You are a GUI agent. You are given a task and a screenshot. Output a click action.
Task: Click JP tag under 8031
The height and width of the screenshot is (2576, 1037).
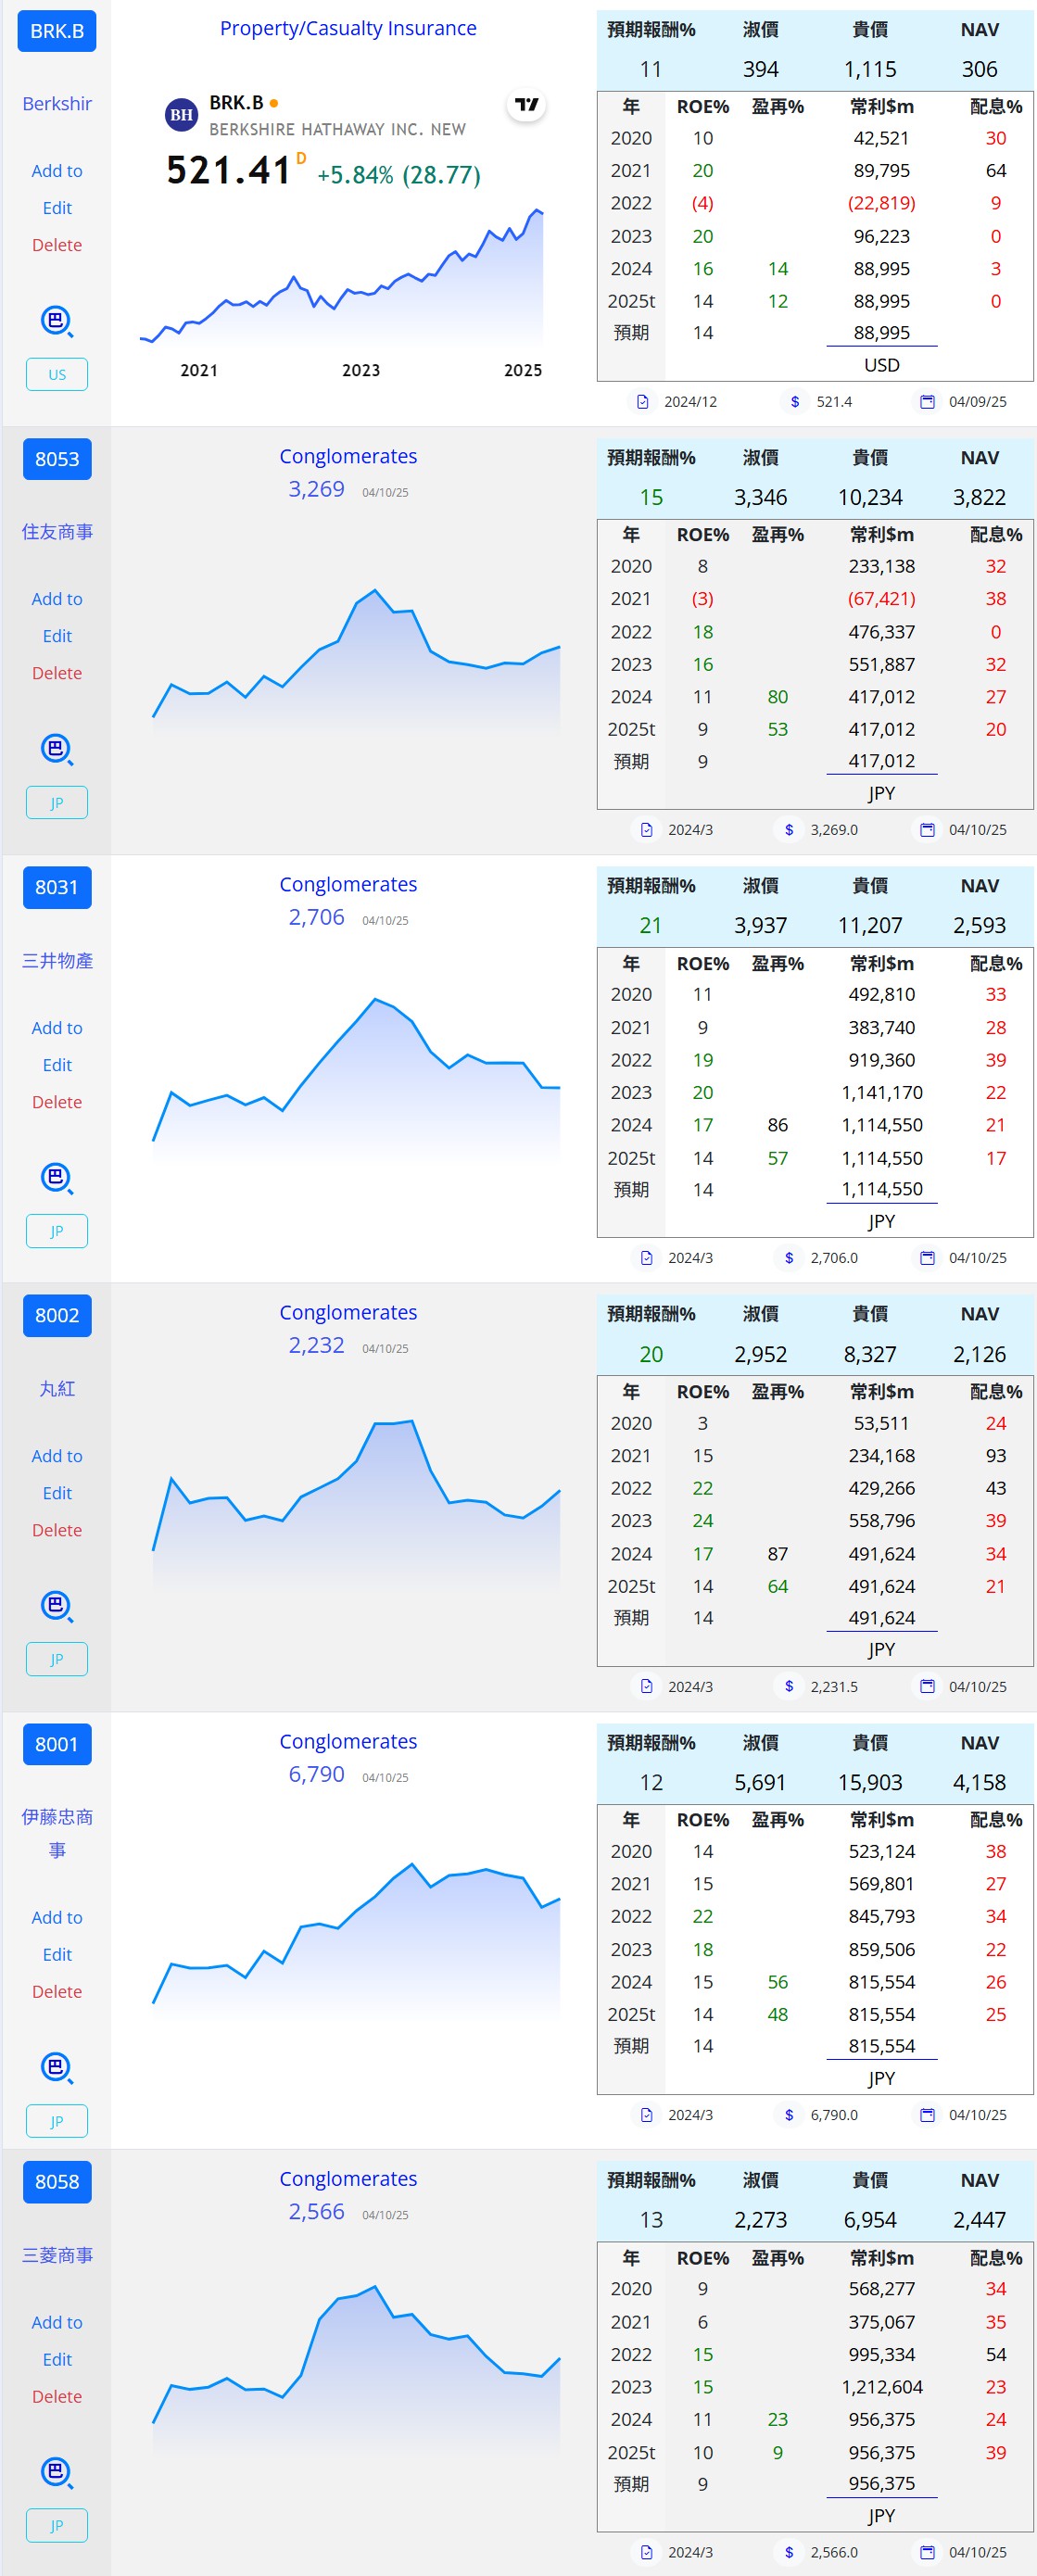pyautogui.click(x=57, y=1231)
